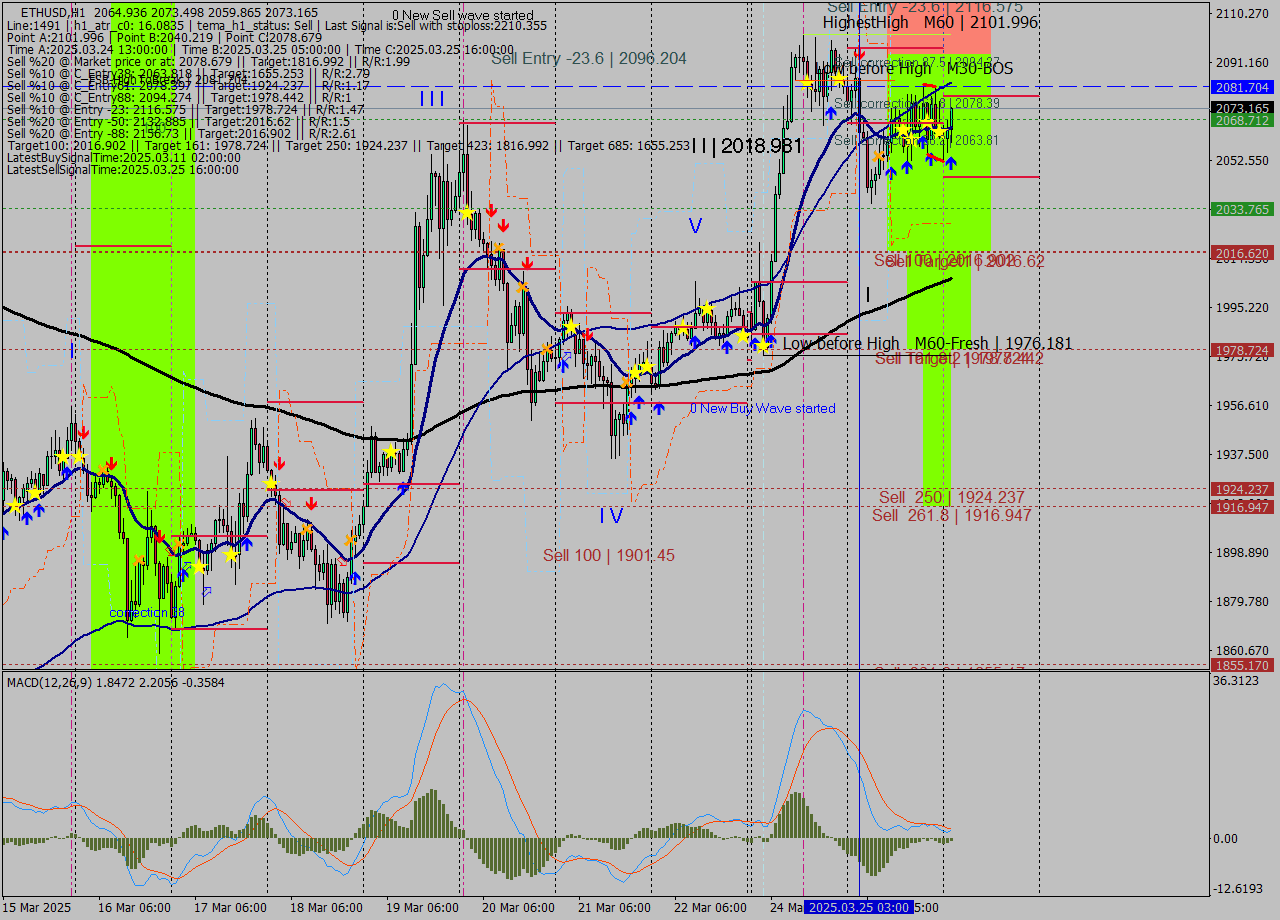This screenshot has height=920, width=1280.
Task: Click the salmon red zone at top right
Action: coord(966,28)
